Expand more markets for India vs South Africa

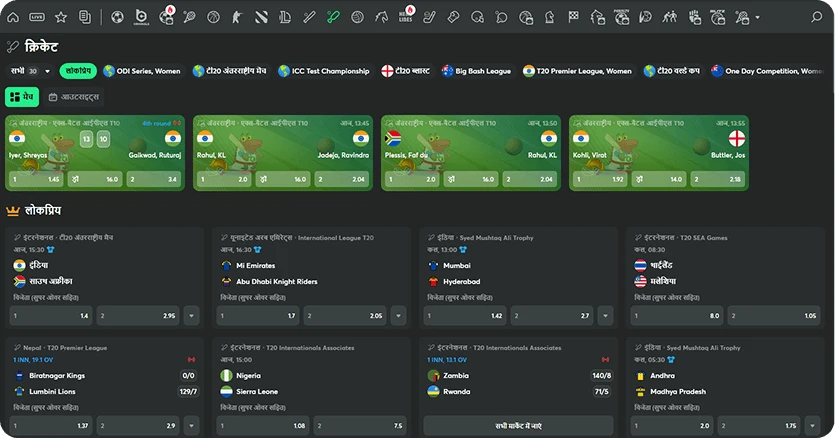coord(191,315)
